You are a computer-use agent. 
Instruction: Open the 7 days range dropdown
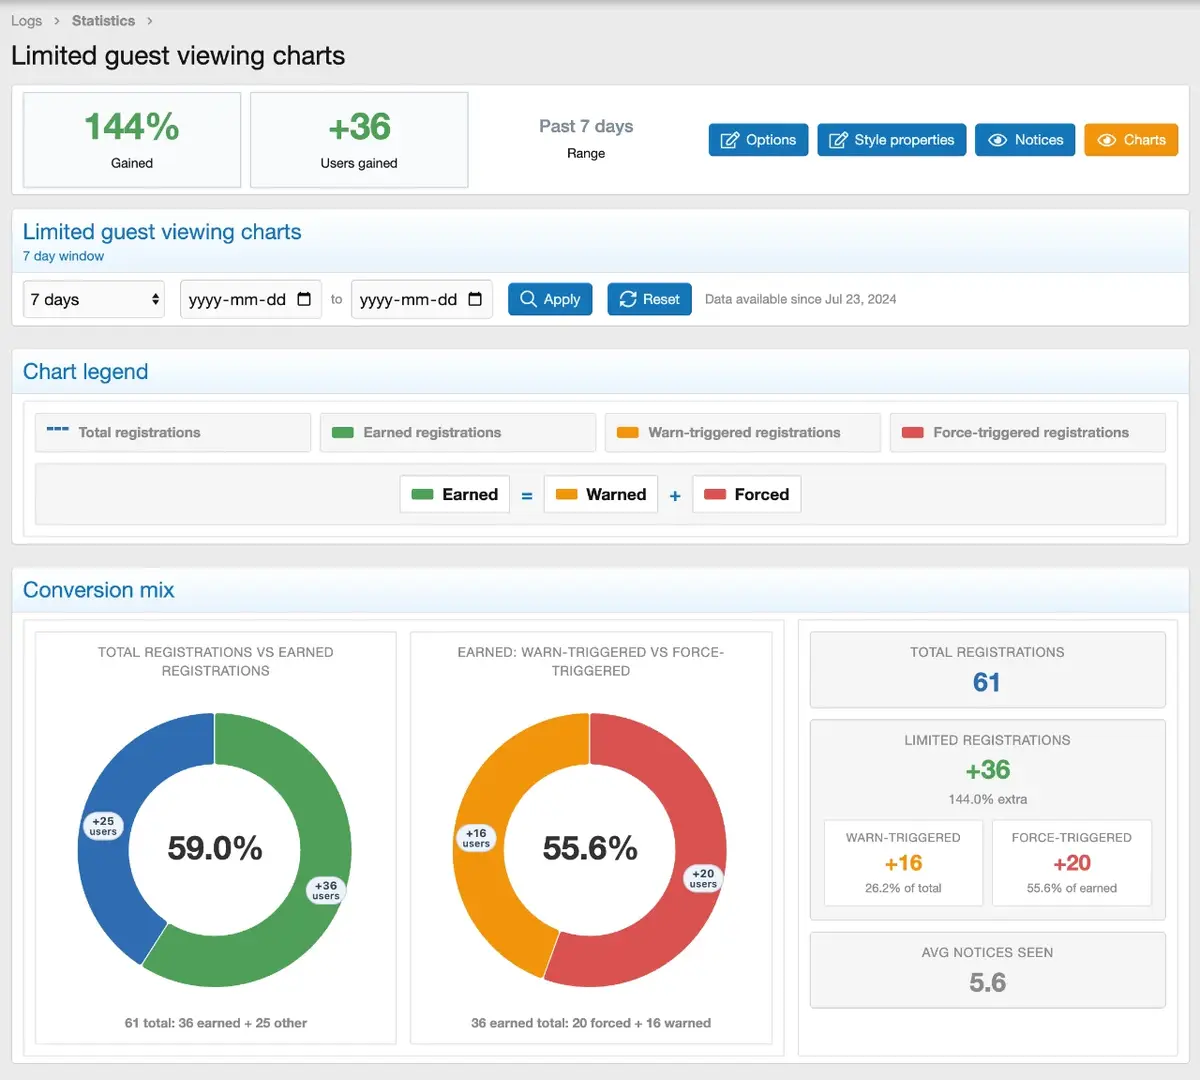click(x=94, y=299)
